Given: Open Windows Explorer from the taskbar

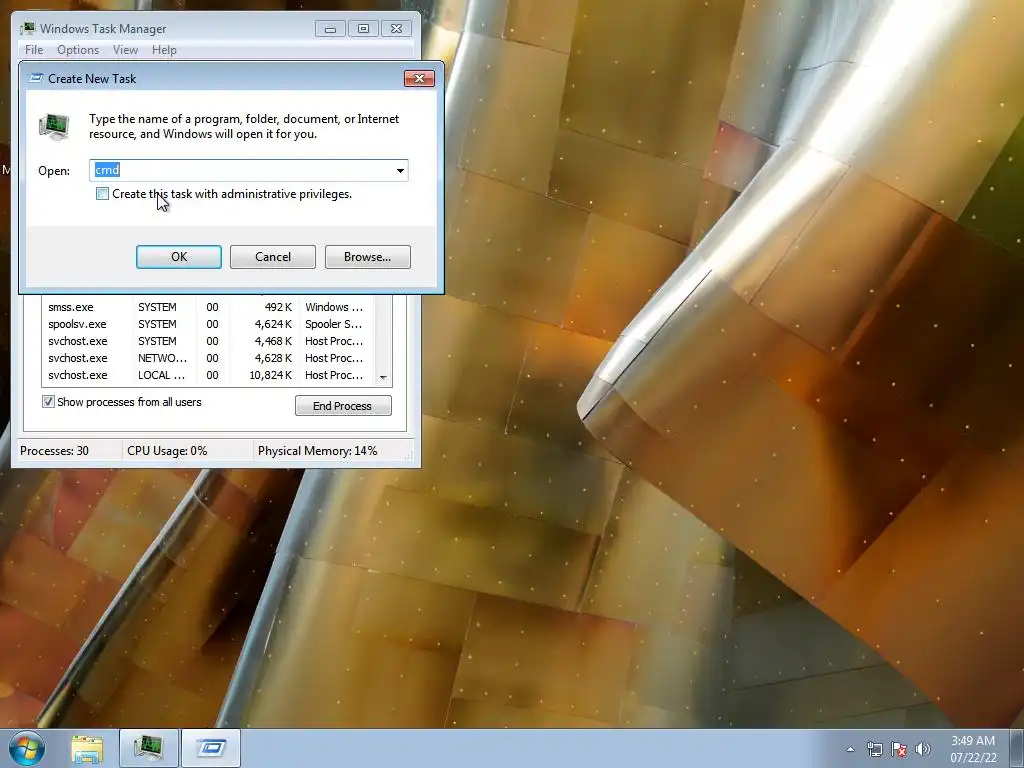Looking at the screenshot, I should [x=87, y=748].
